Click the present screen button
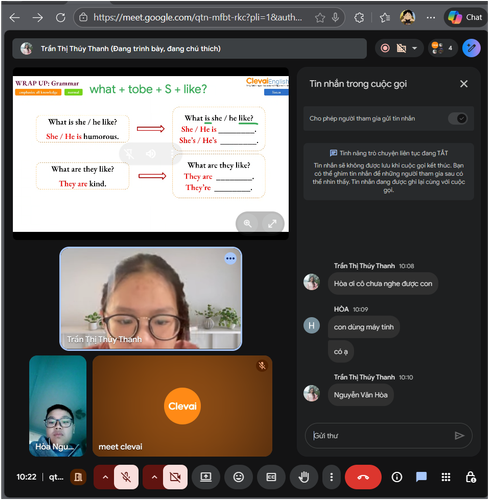Image resolution: width=489 pixels, height=500 pixels. tap(206, 477)
